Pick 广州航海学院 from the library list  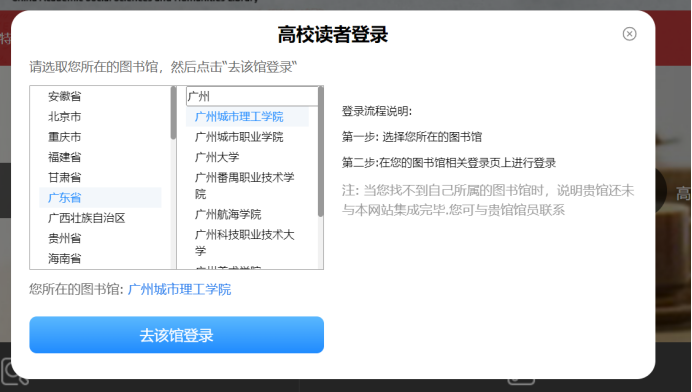click(247, 215)
